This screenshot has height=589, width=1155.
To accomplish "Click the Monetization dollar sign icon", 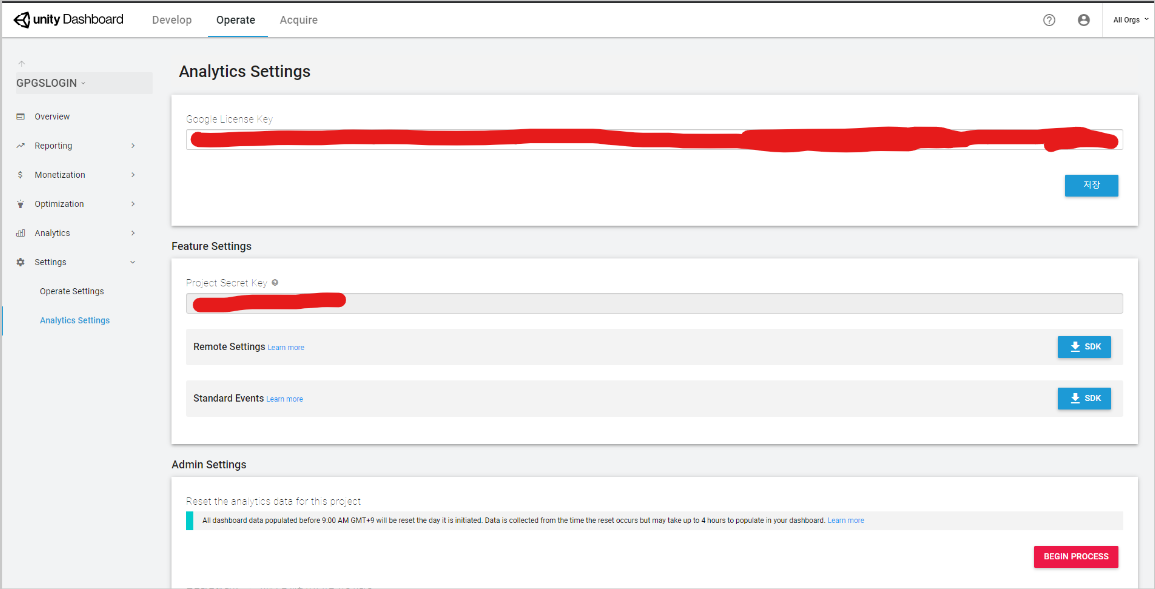I will [x=21, y=175].
